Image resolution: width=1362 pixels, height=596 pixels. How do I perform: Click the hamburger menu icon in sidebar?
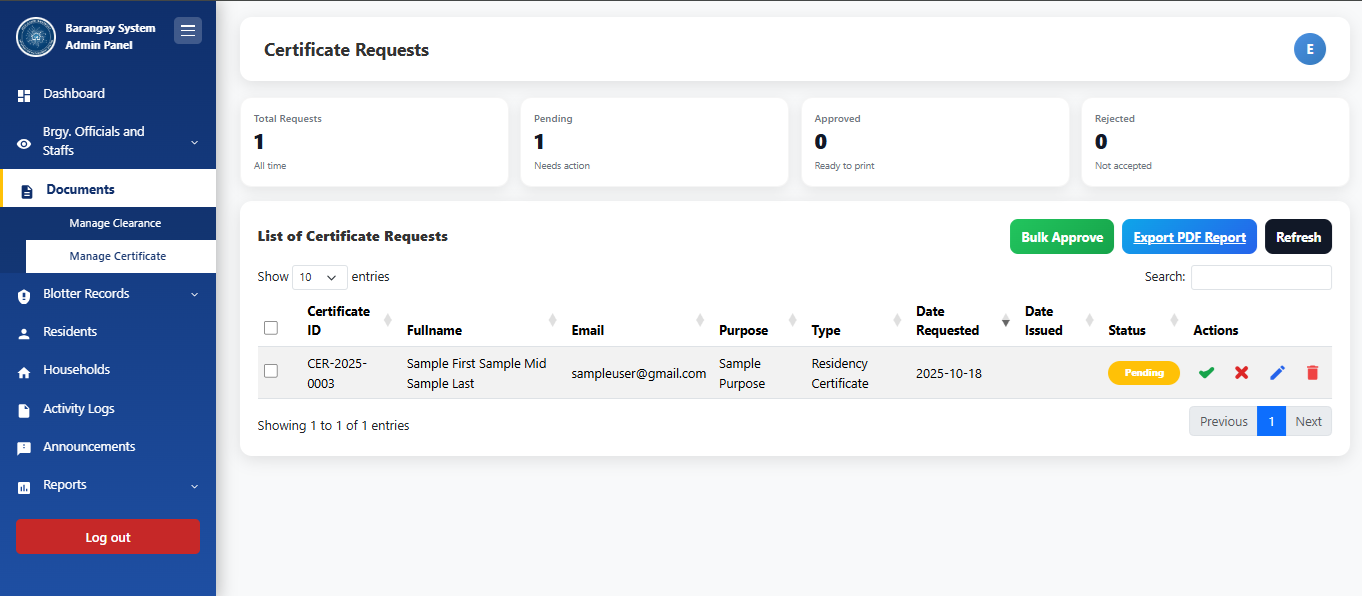point(188,31)
